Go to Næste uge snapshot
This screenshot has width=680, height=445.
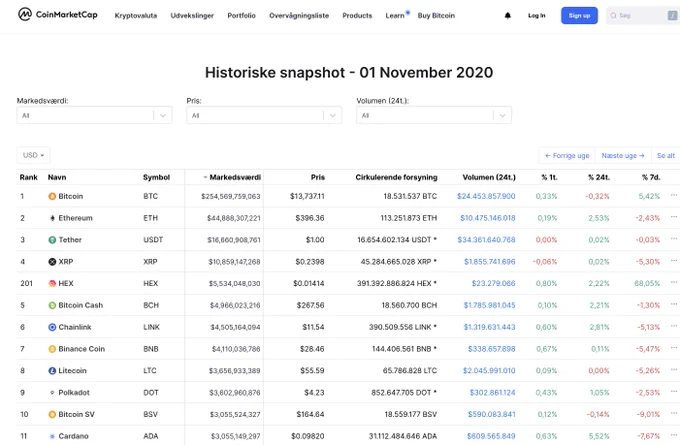click(x=623, y=156)
